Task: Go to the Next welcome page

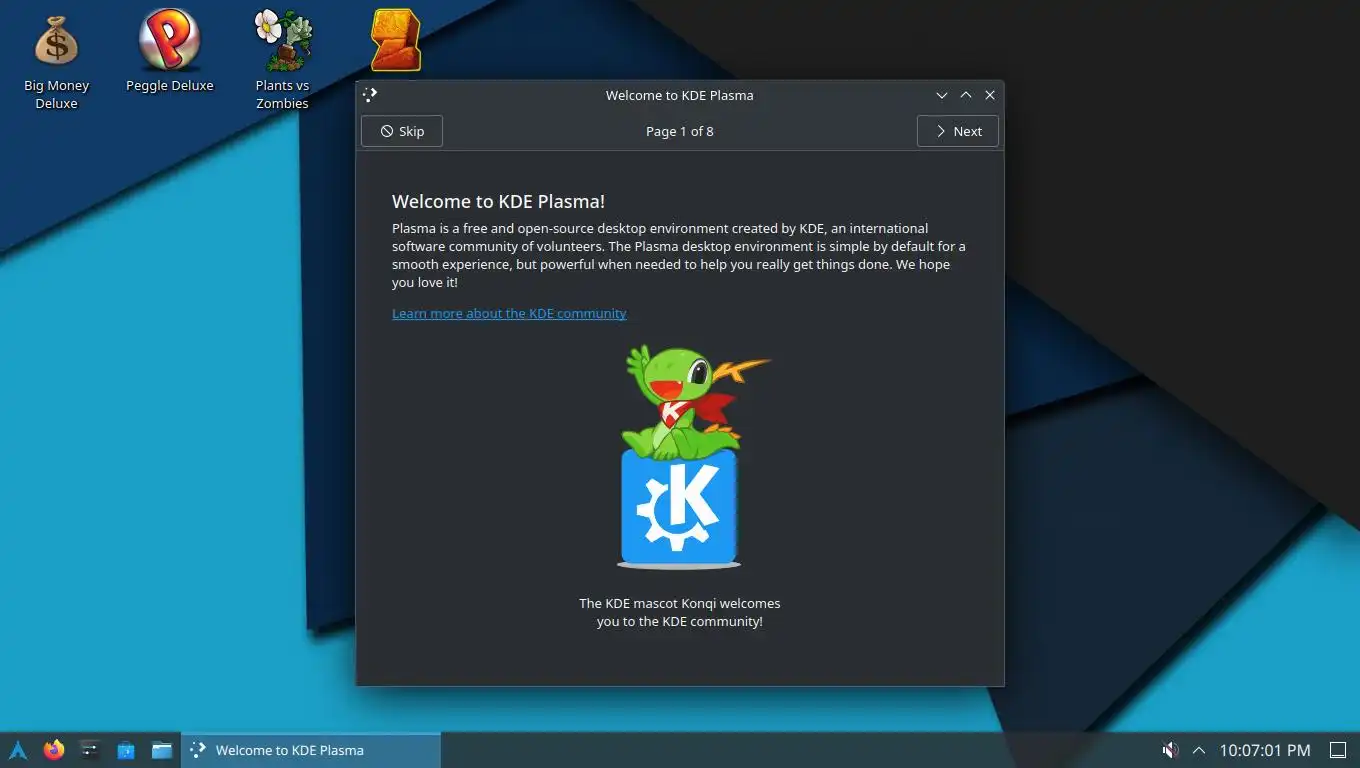Action: click(x=958, y=131)
